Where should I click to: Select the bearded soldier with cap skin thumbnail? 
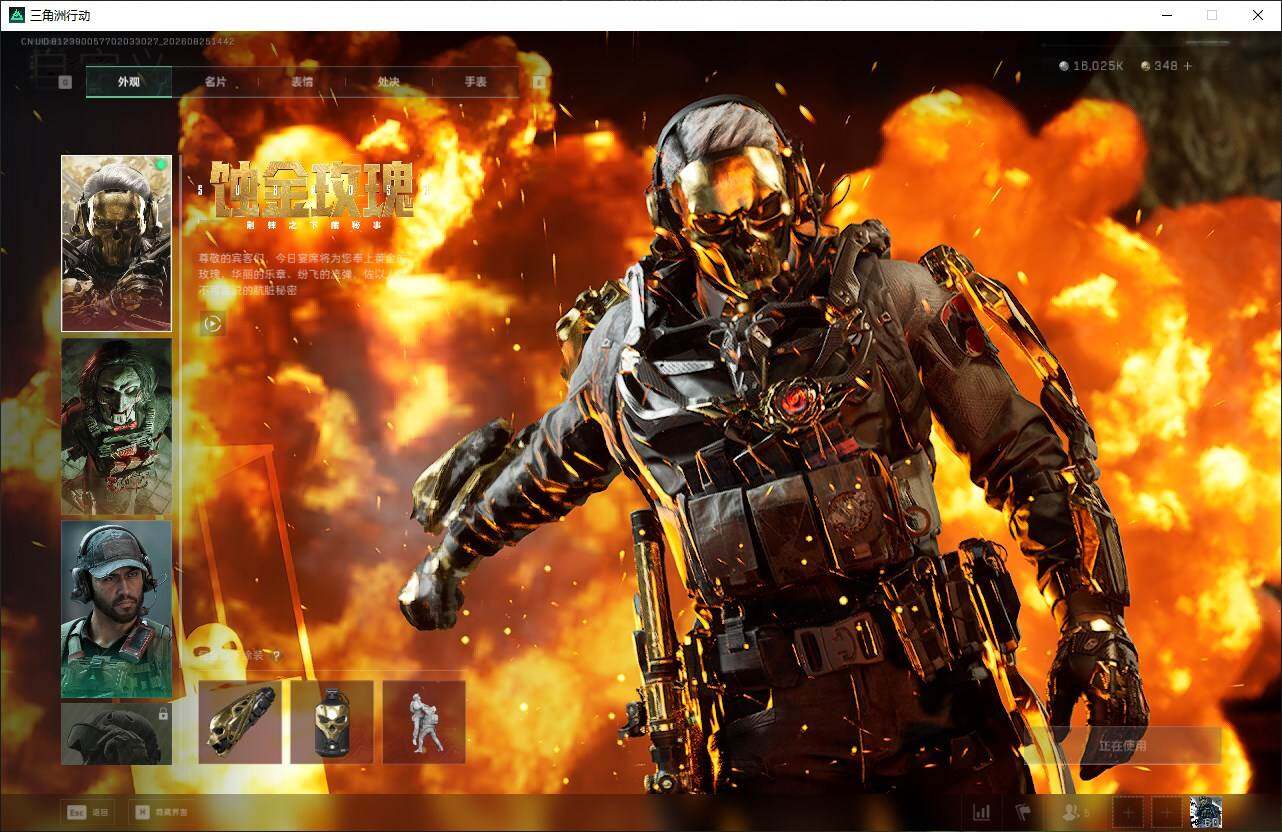point(116,609)
